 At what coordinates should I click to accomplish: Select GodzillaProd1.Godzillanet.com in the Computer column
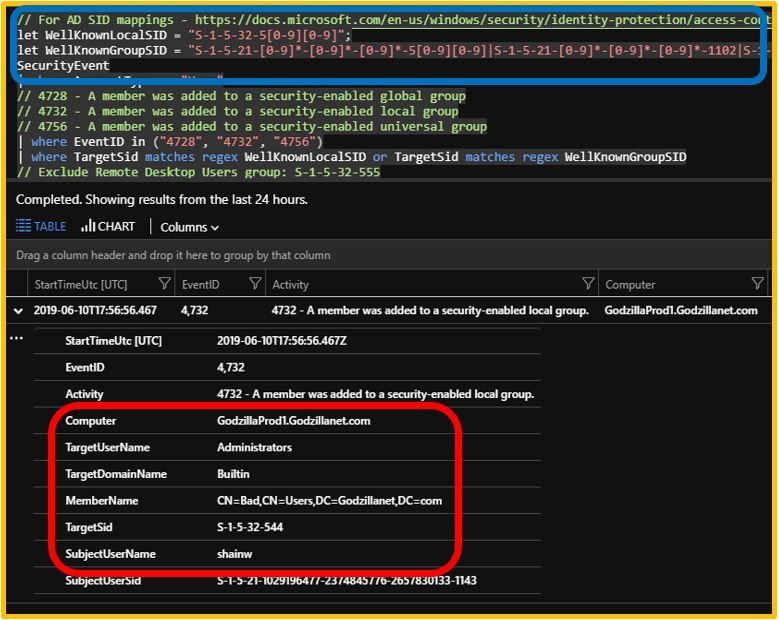[681, 310]
